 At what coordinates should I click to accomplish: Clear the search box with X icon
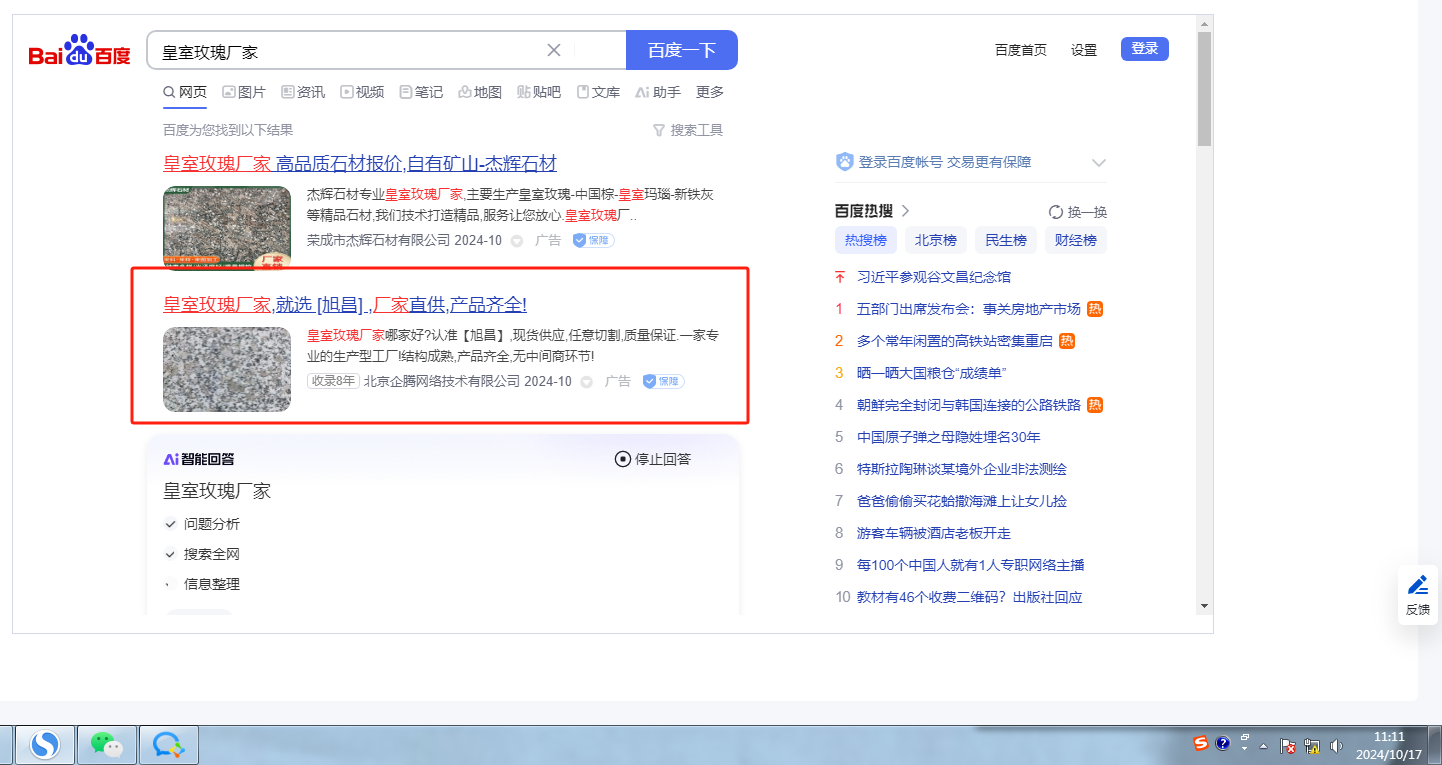554,50
